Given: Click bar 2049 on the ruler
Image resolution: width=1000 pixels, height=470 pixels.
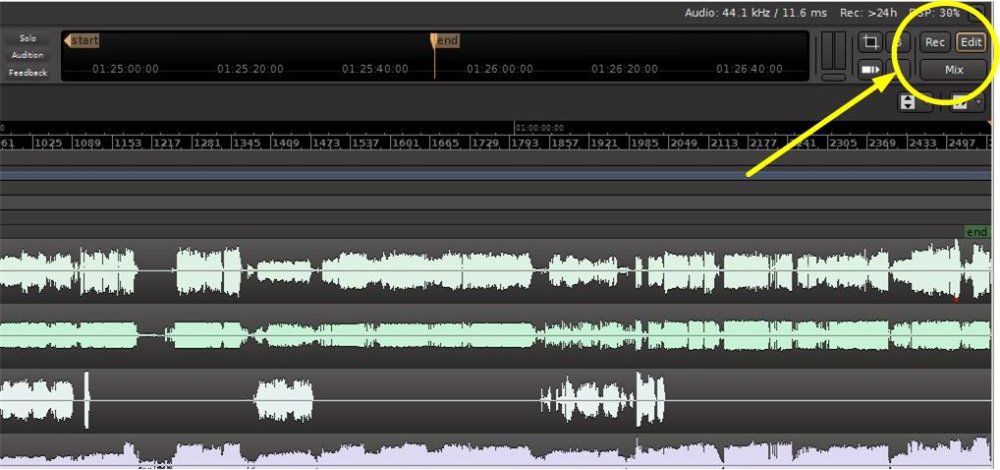Looking at the screenshot, I should pyautogui.click(x=684, y=143).
